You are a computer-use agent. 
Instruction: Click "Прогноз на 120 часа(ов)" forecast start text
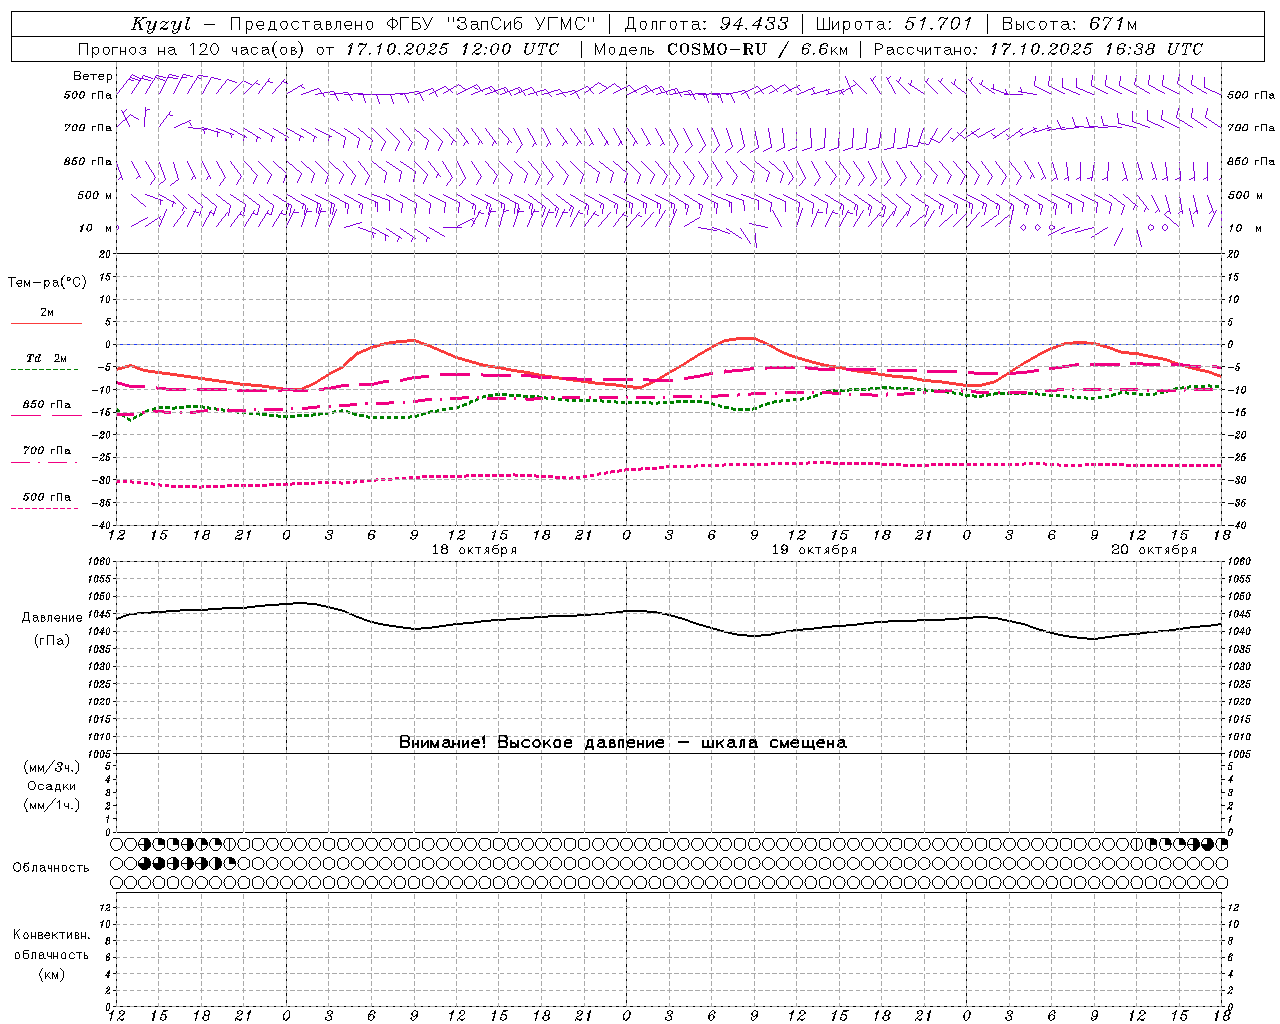[x=193, y=49]
